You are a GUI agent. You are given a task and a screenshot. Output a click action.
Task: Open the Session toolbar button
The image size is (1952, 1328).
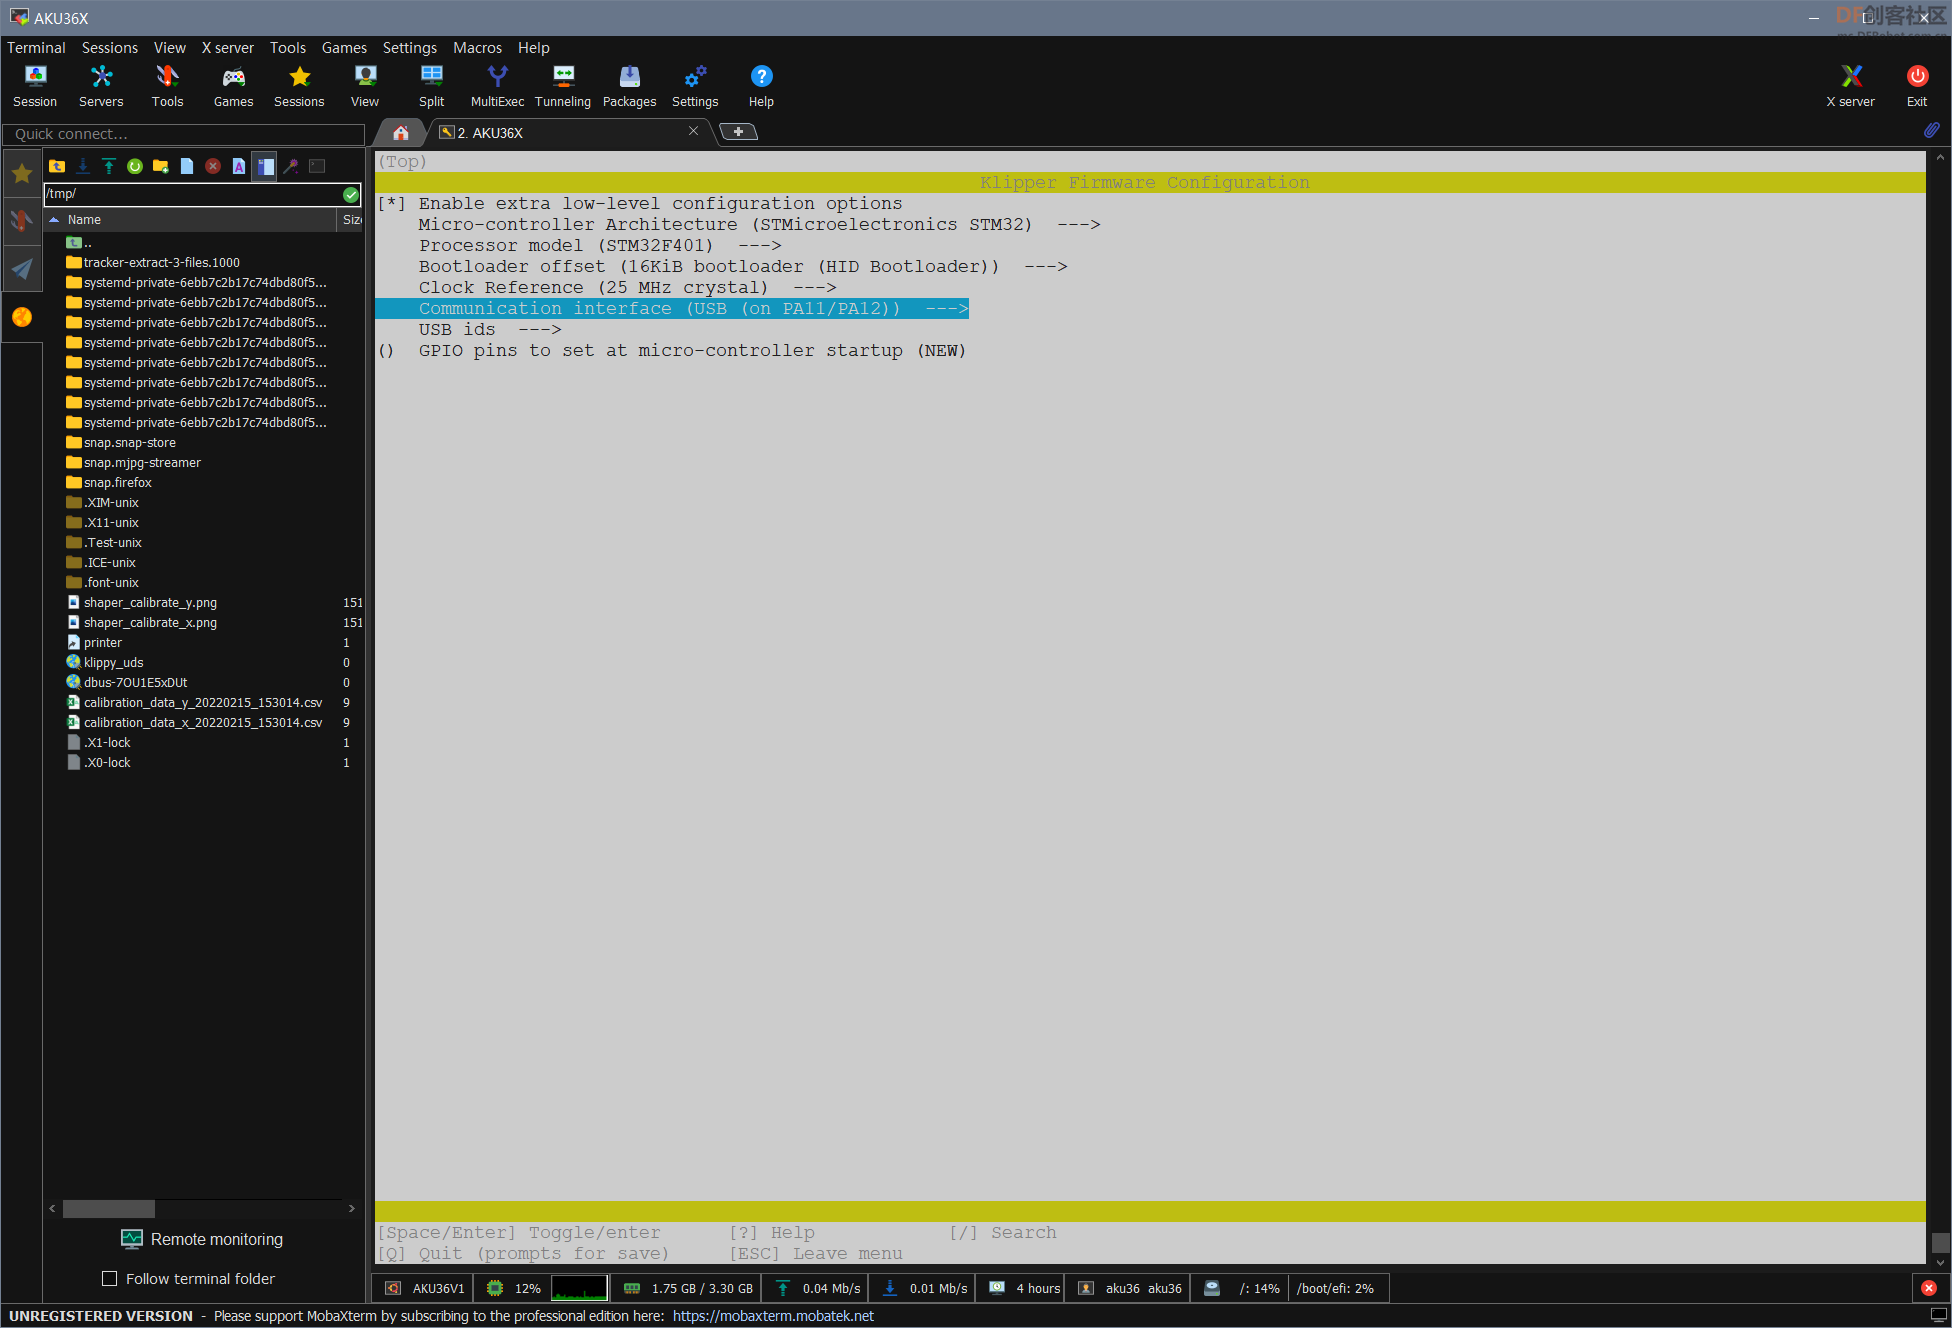pyautogui.click(x=35, y=86)
